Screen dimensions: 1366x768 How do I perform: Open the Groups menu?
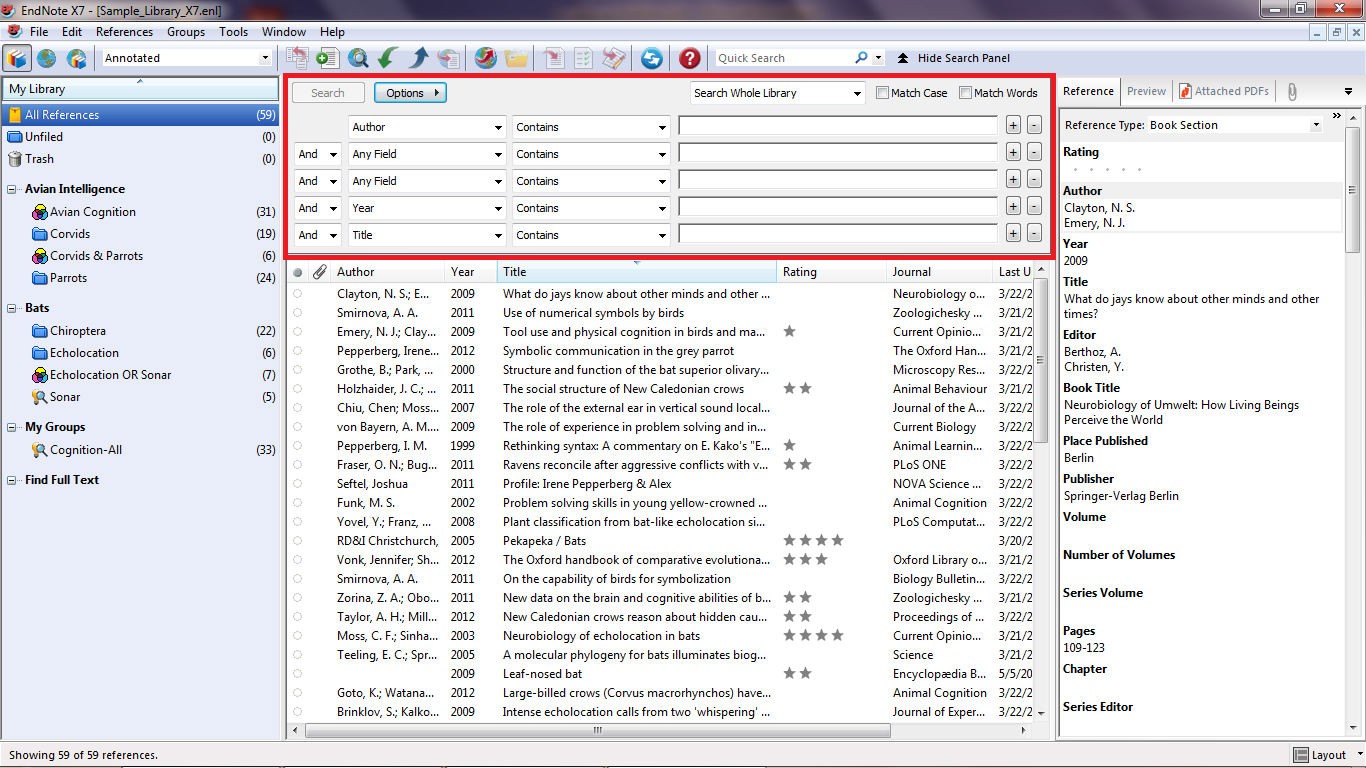pos(186,32)
